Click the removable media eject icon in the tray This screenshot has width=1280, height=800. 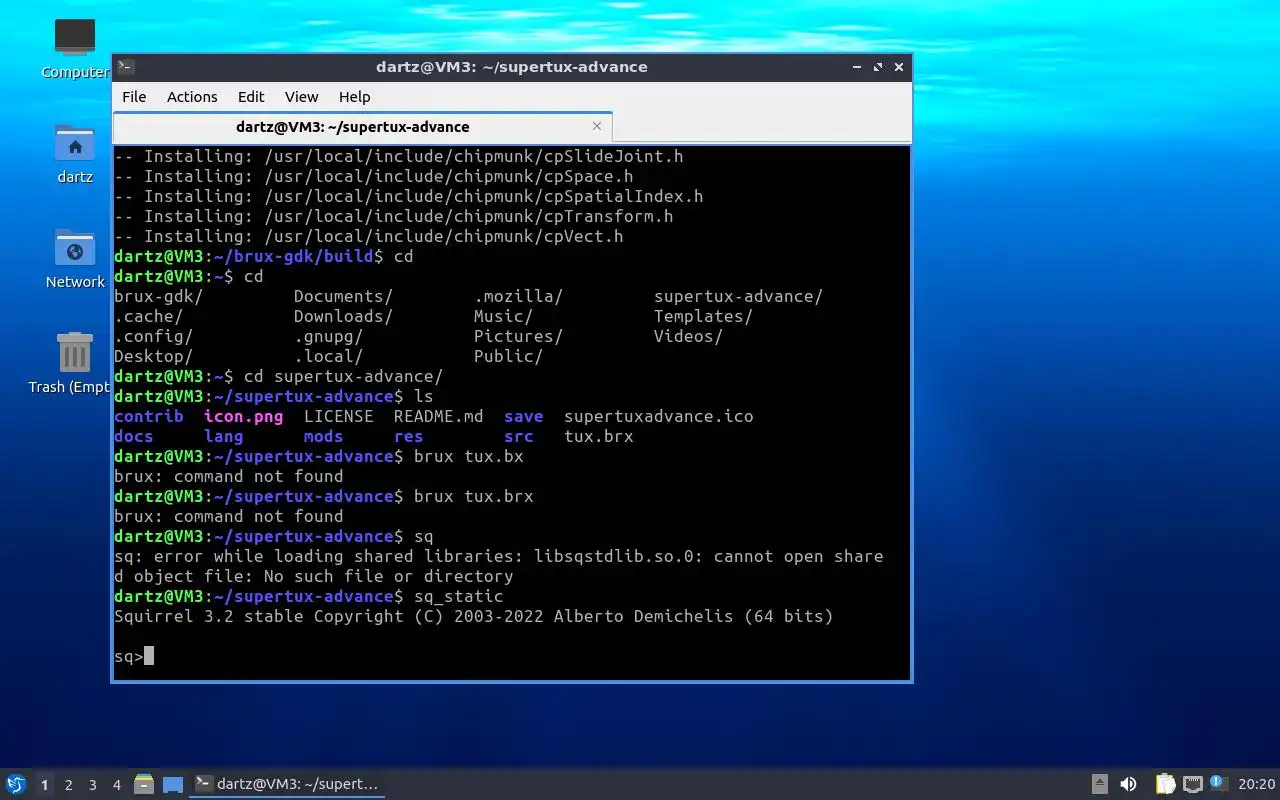point(1100,785)
